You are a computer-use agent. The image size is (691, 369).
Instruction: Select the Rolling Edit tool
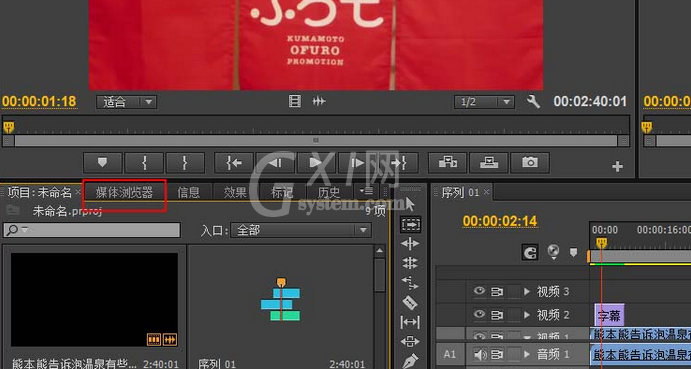[410, 263]
